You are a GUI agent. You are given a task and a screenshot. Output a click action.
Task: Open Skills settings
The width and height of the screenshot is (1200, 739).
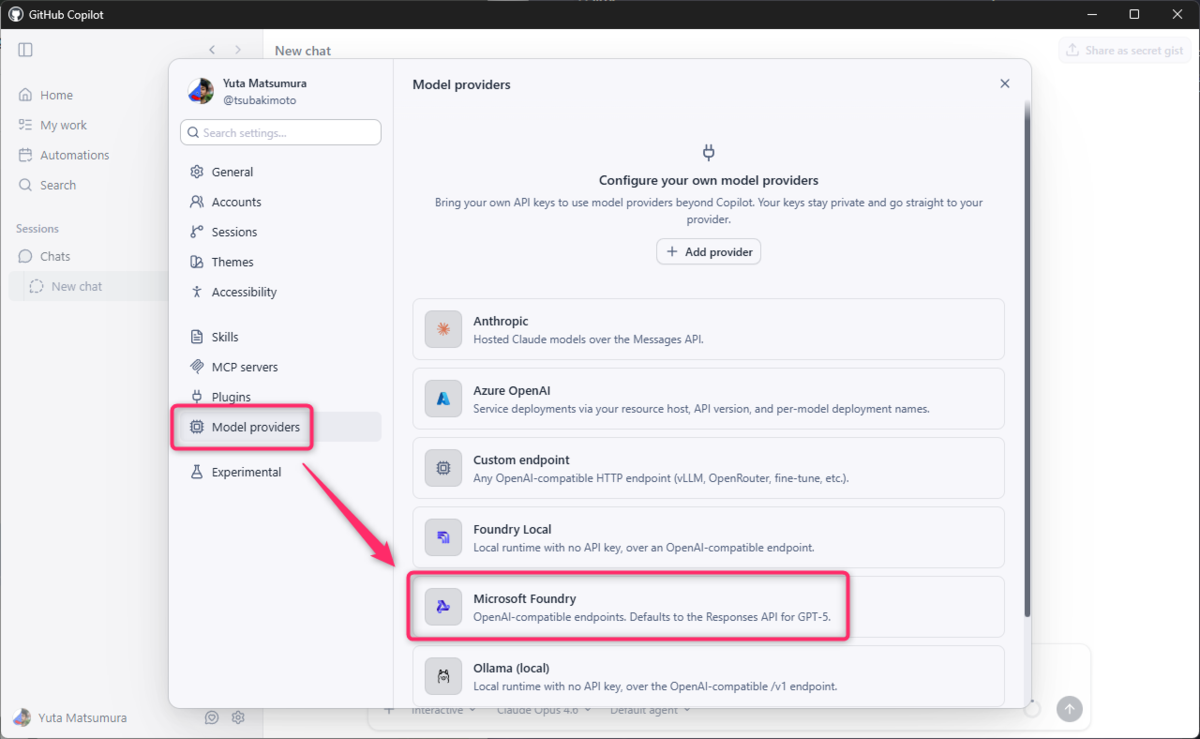click(281, 337)
